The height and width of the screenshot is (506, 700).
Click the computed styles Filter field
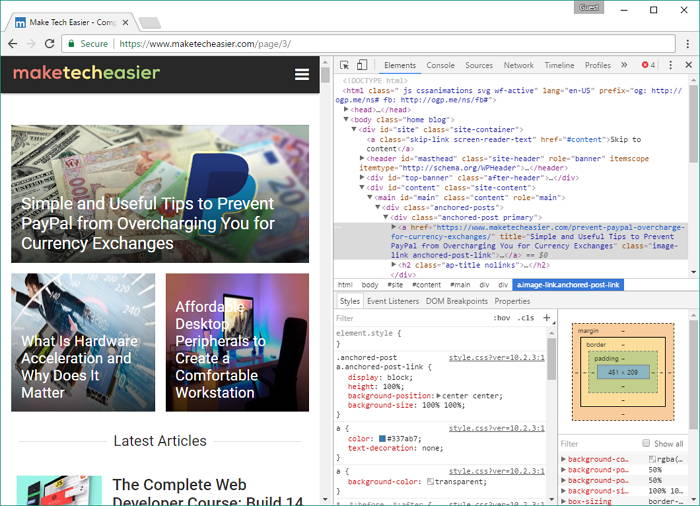pyautogui.click(x=598, y=443)
